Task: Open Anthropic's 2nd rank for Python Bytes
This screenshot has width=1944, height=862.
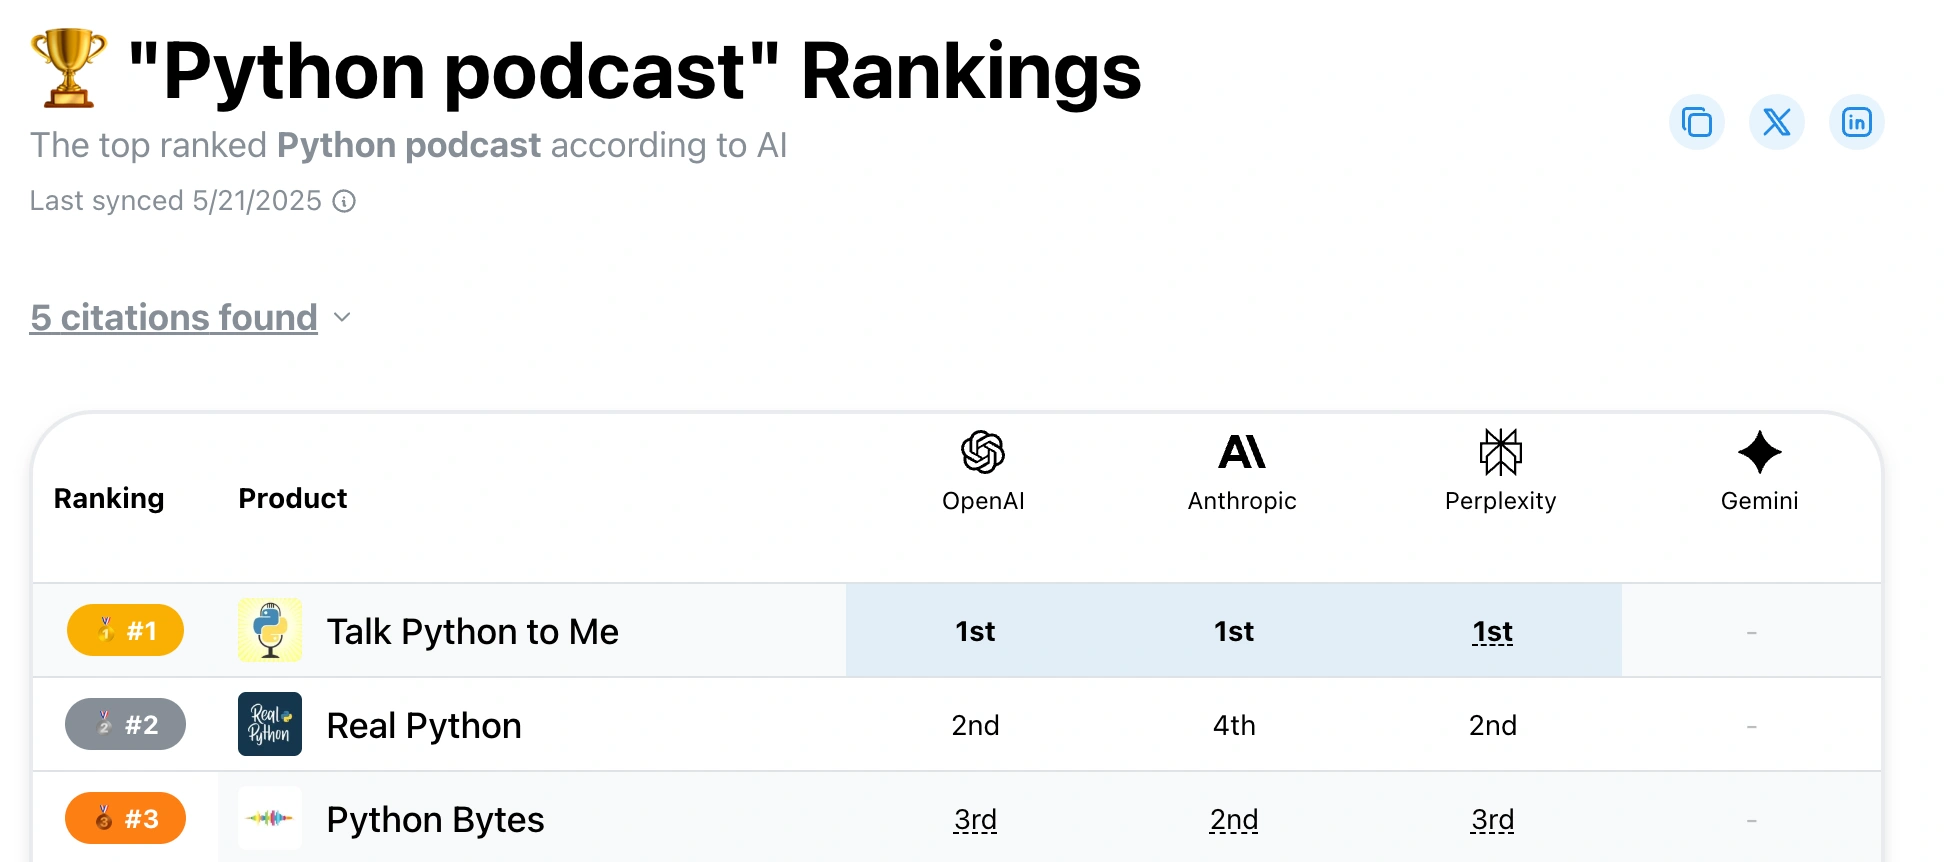Action: tap(1234, 820)
